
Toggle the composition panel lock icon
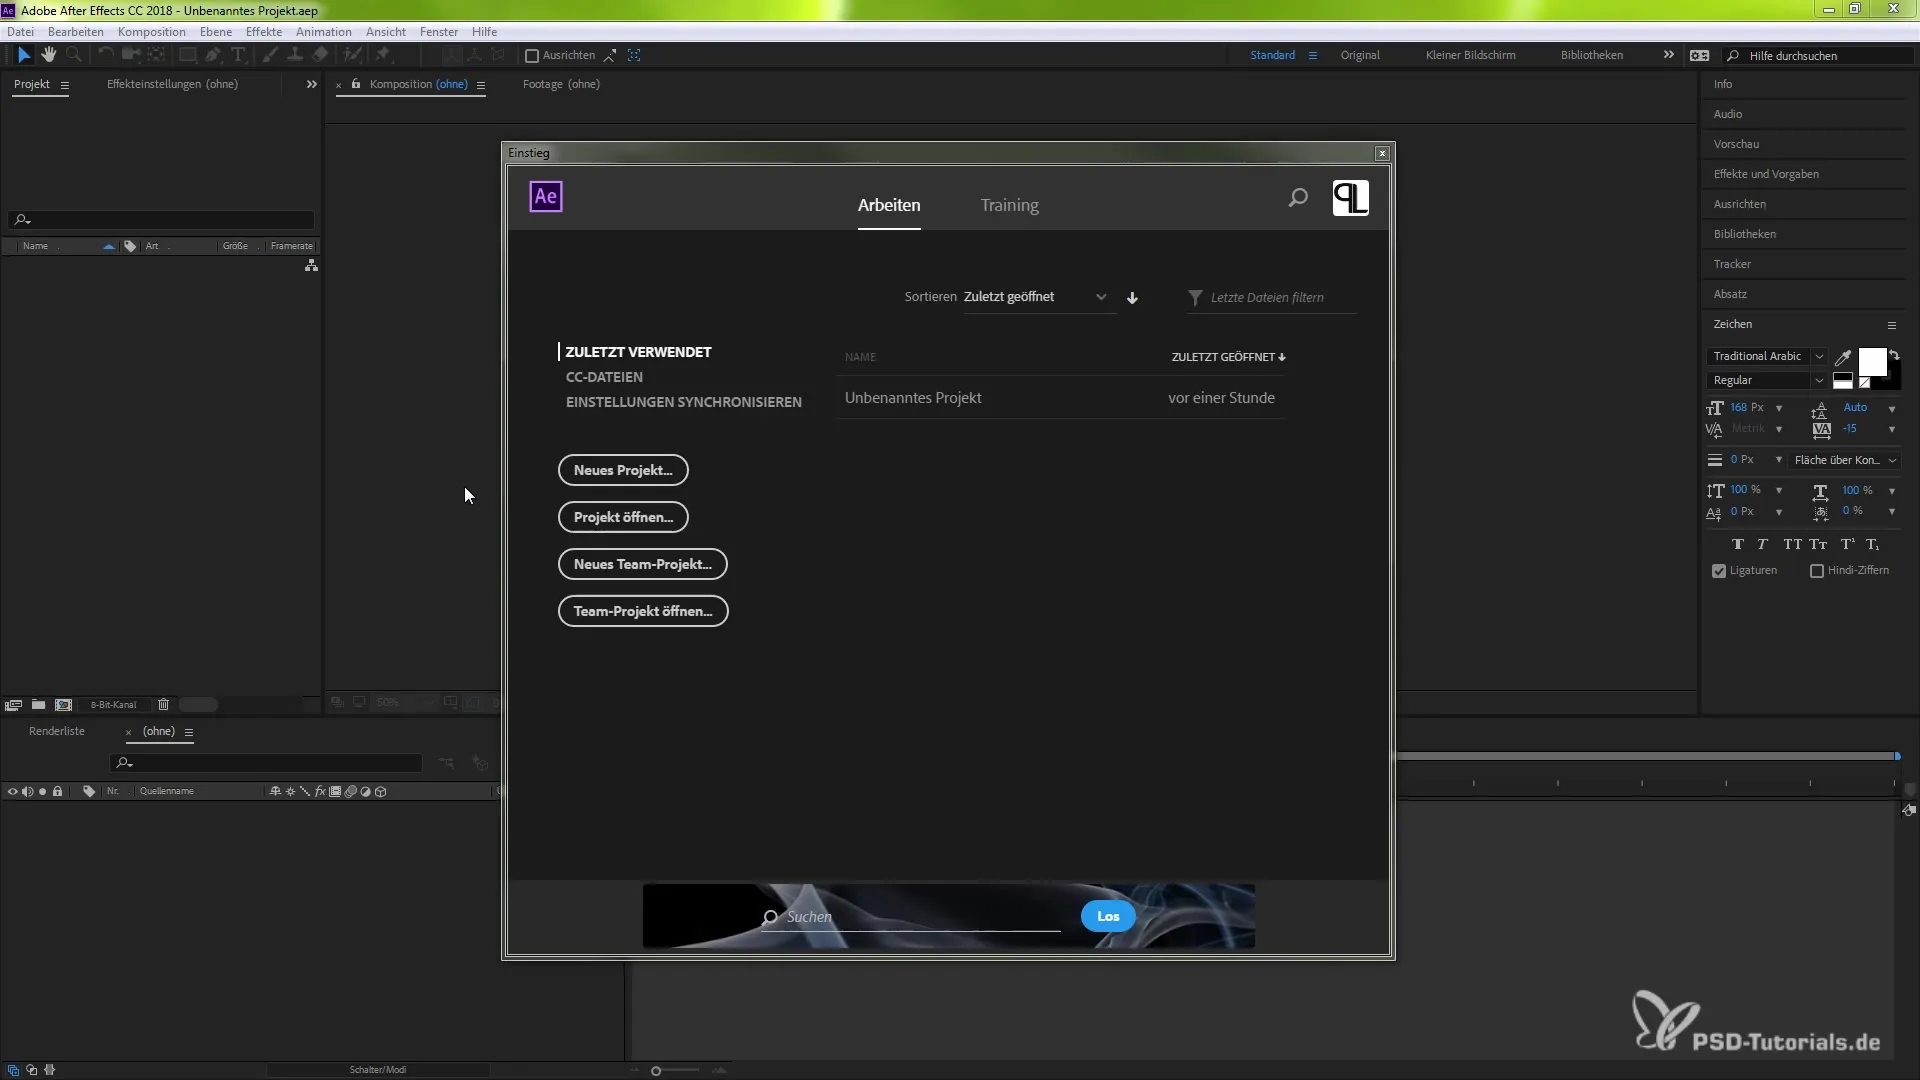click(356, 84)
